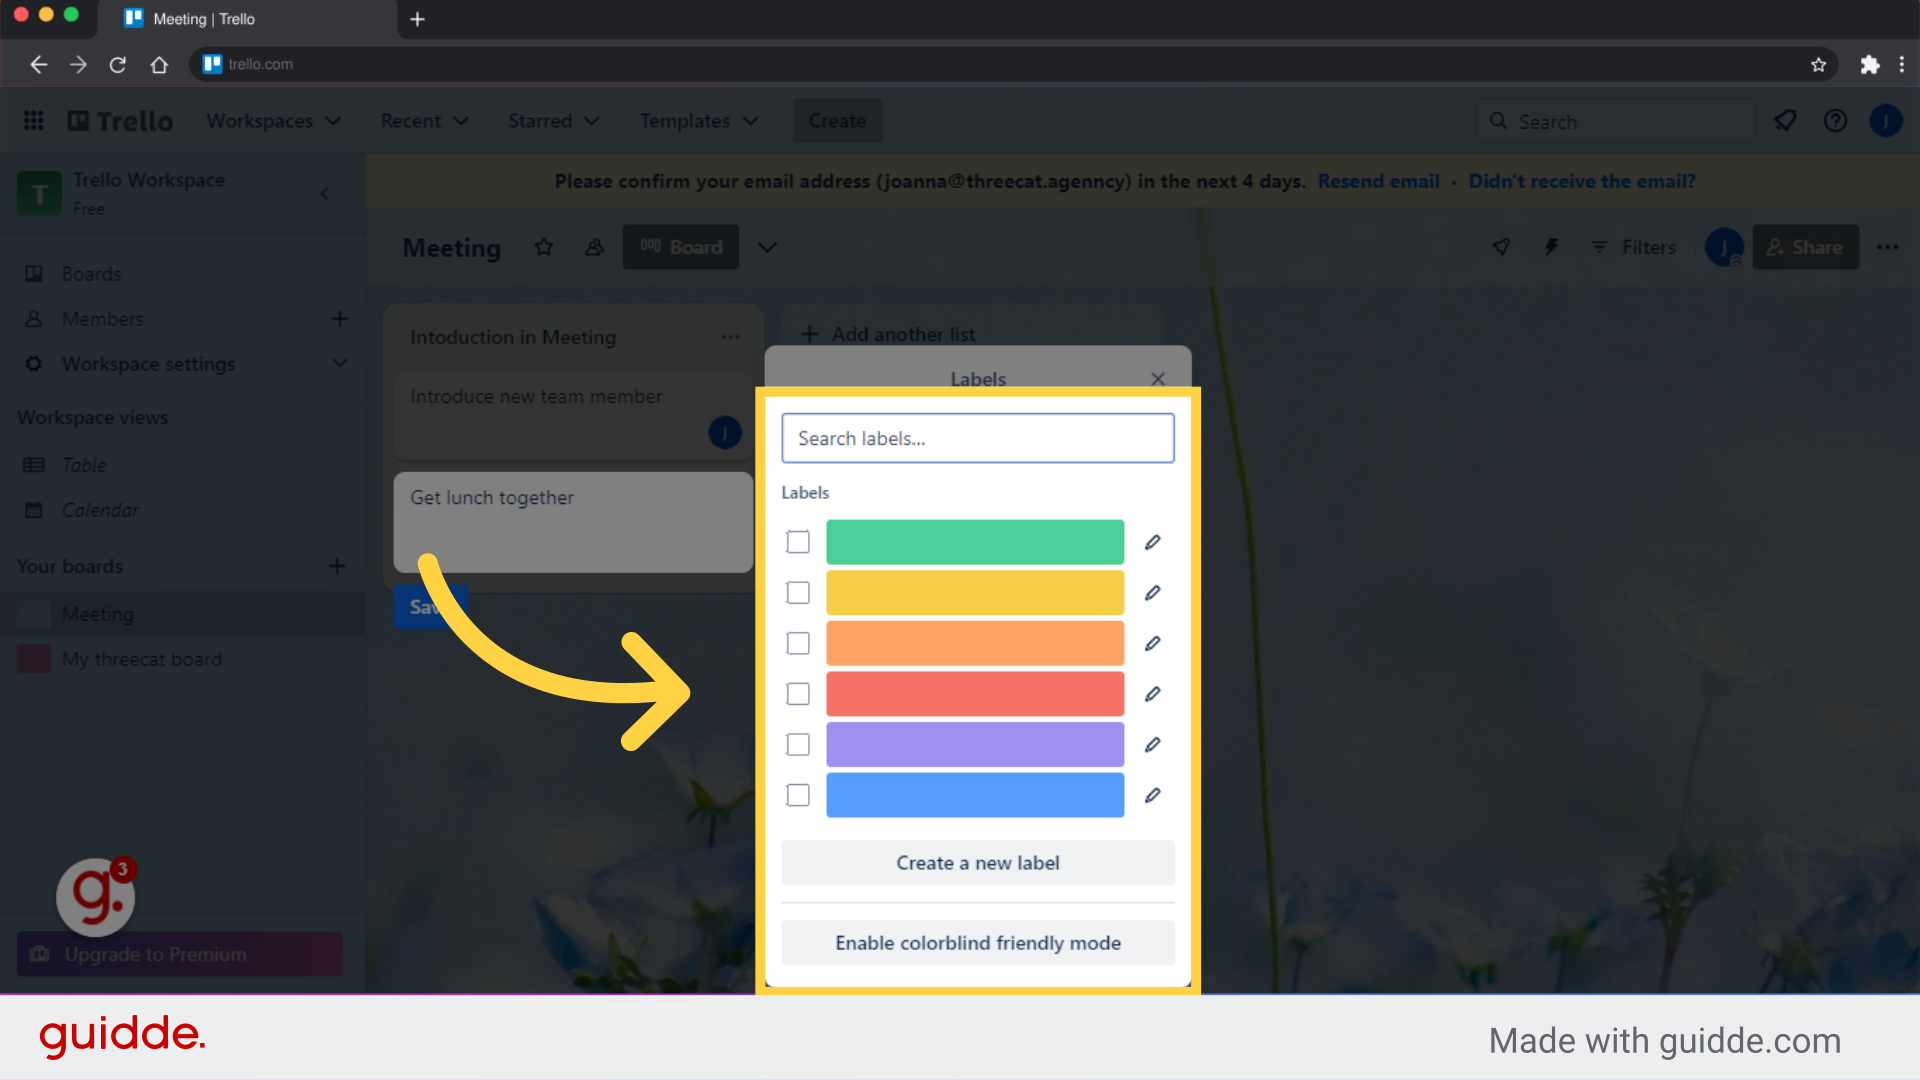The image size is (1920, 1080).
Task: Open the Meeting board card options menu
Action: point(731,337)
